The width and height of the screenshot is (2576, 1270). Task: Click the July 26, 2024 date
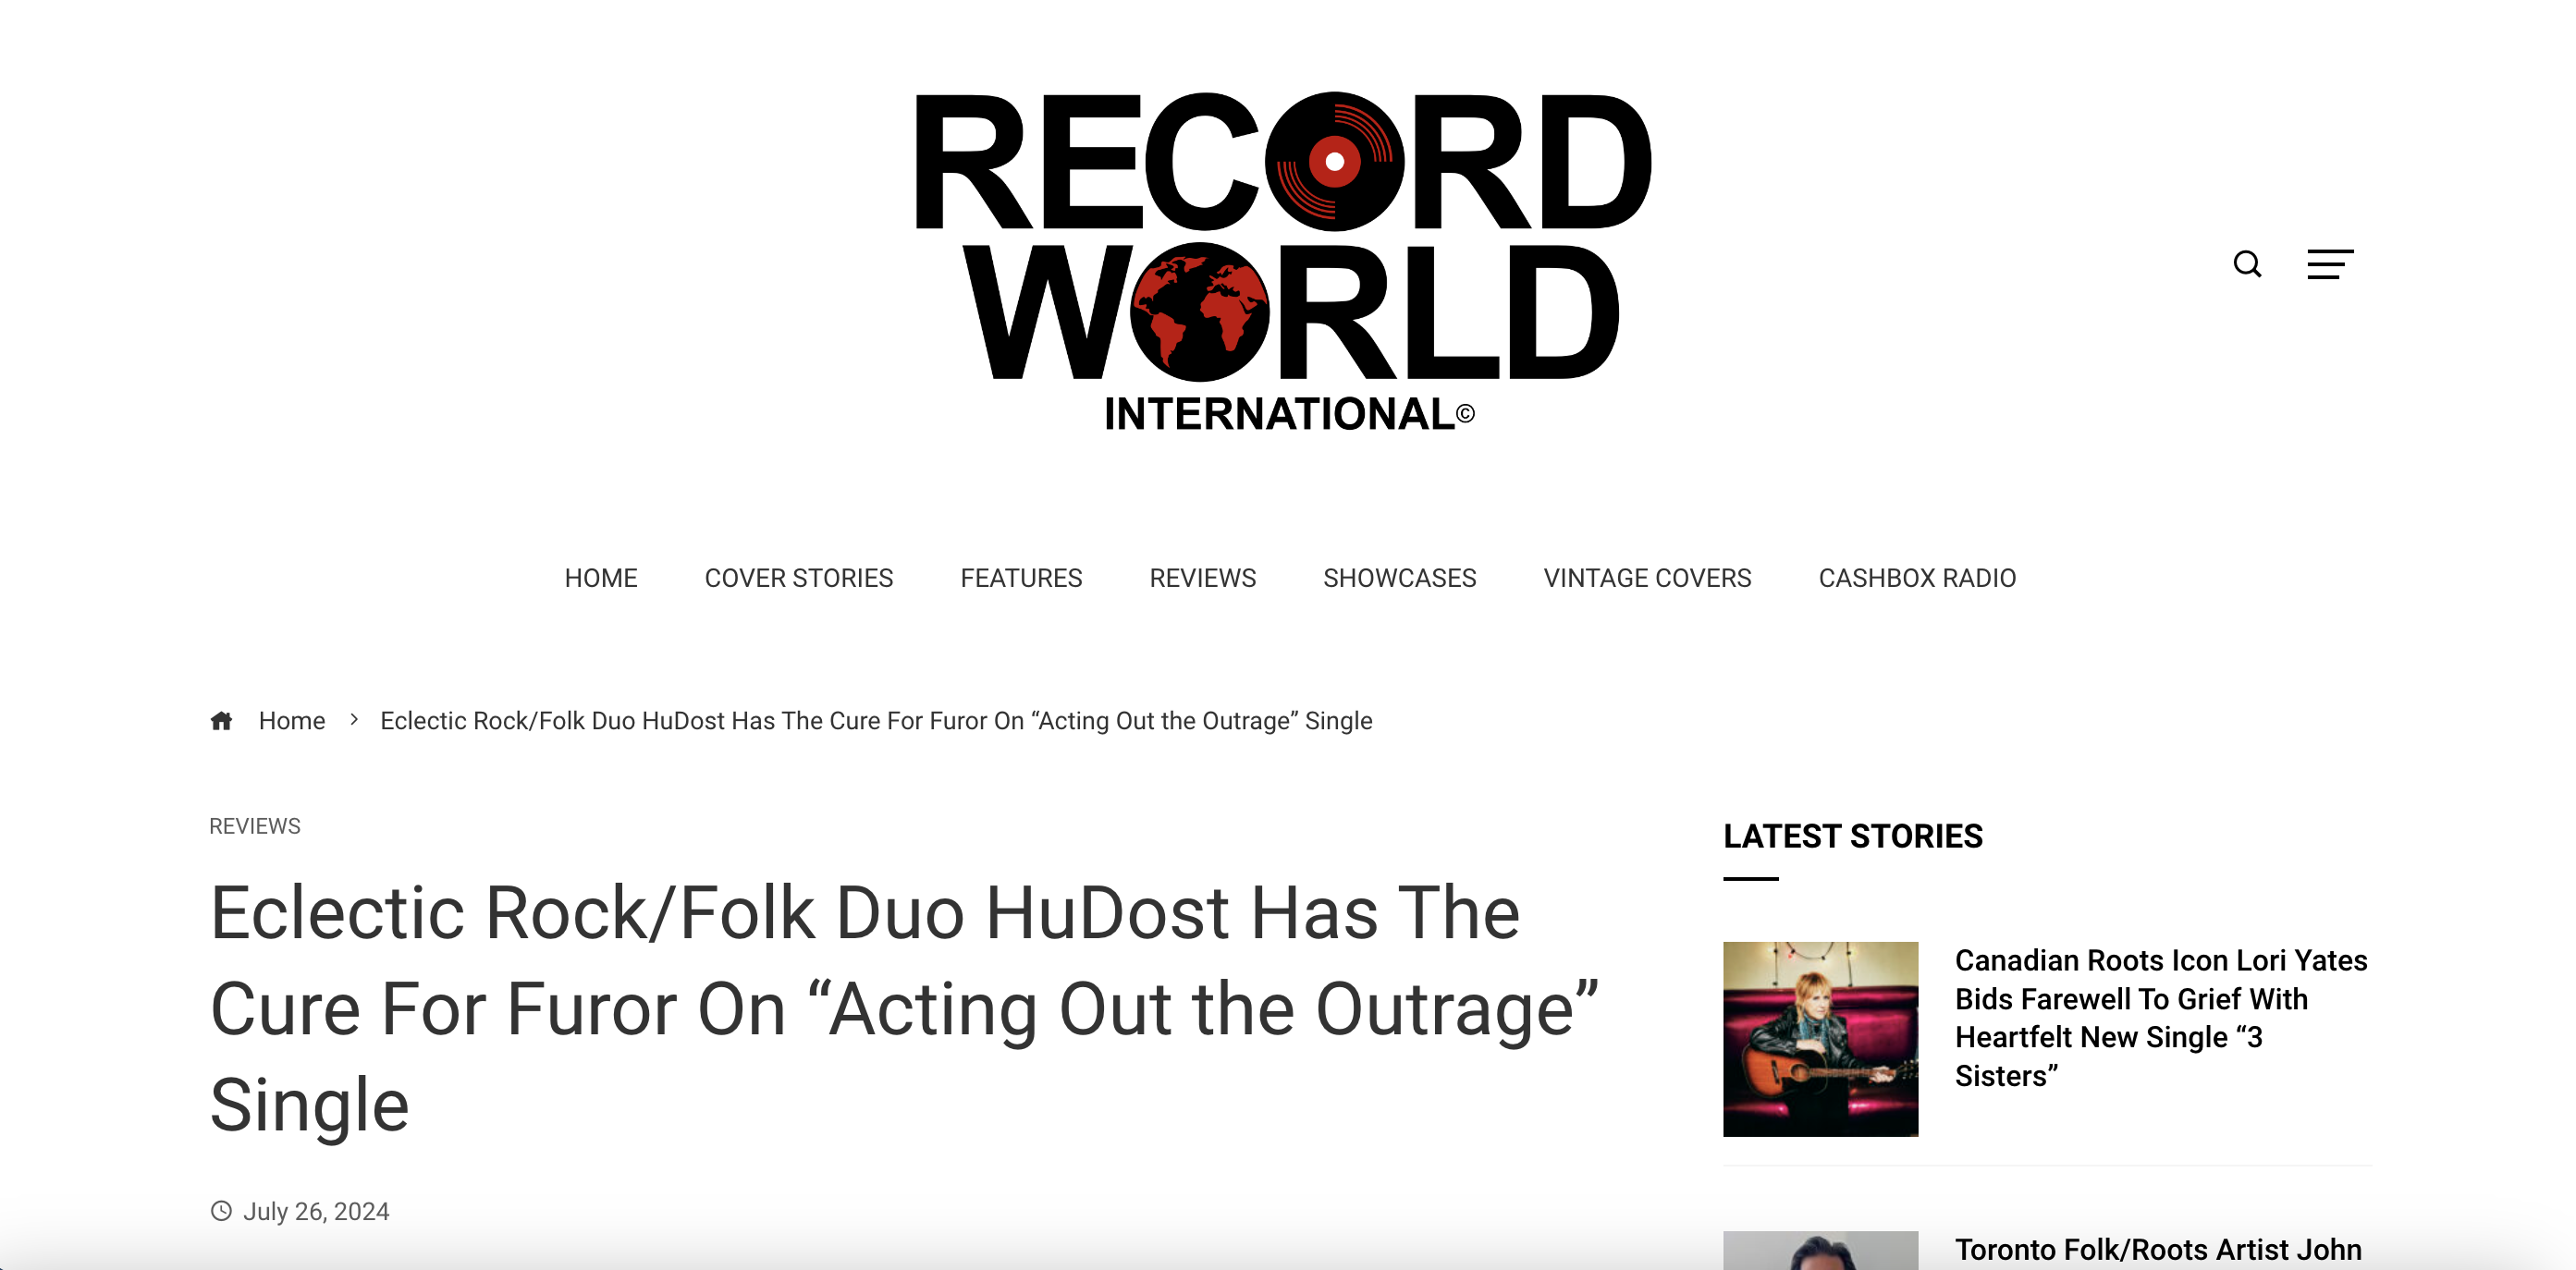pos(316,1211)
